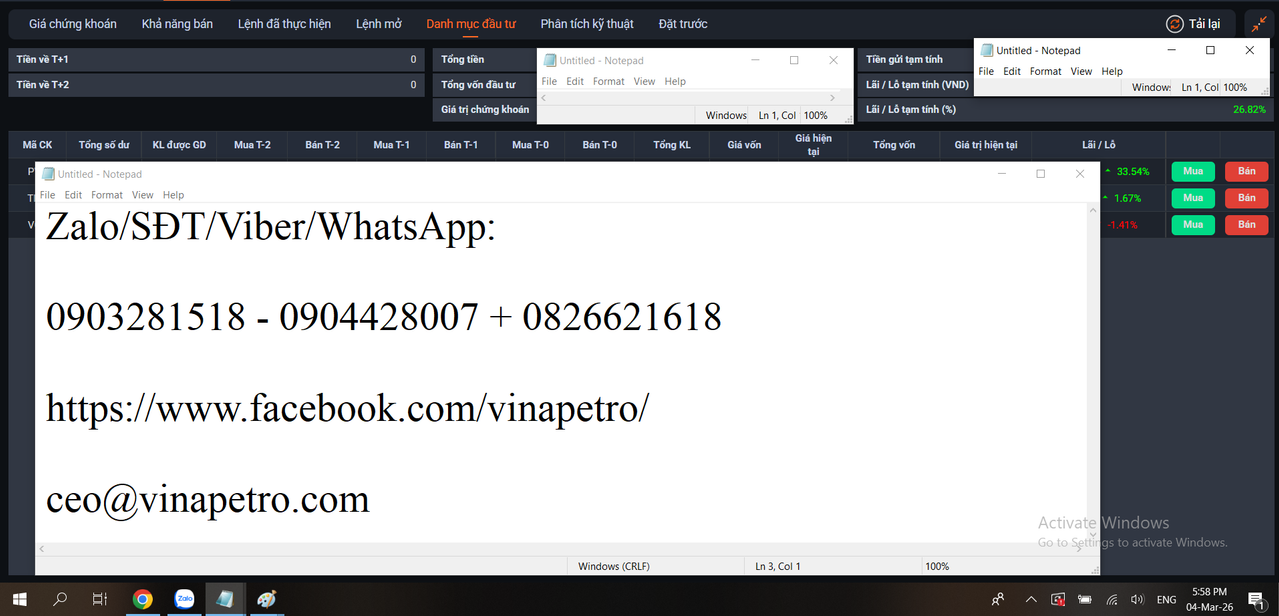
Task: Open Format menu in the center small Notepad
Action: (608, 81)
